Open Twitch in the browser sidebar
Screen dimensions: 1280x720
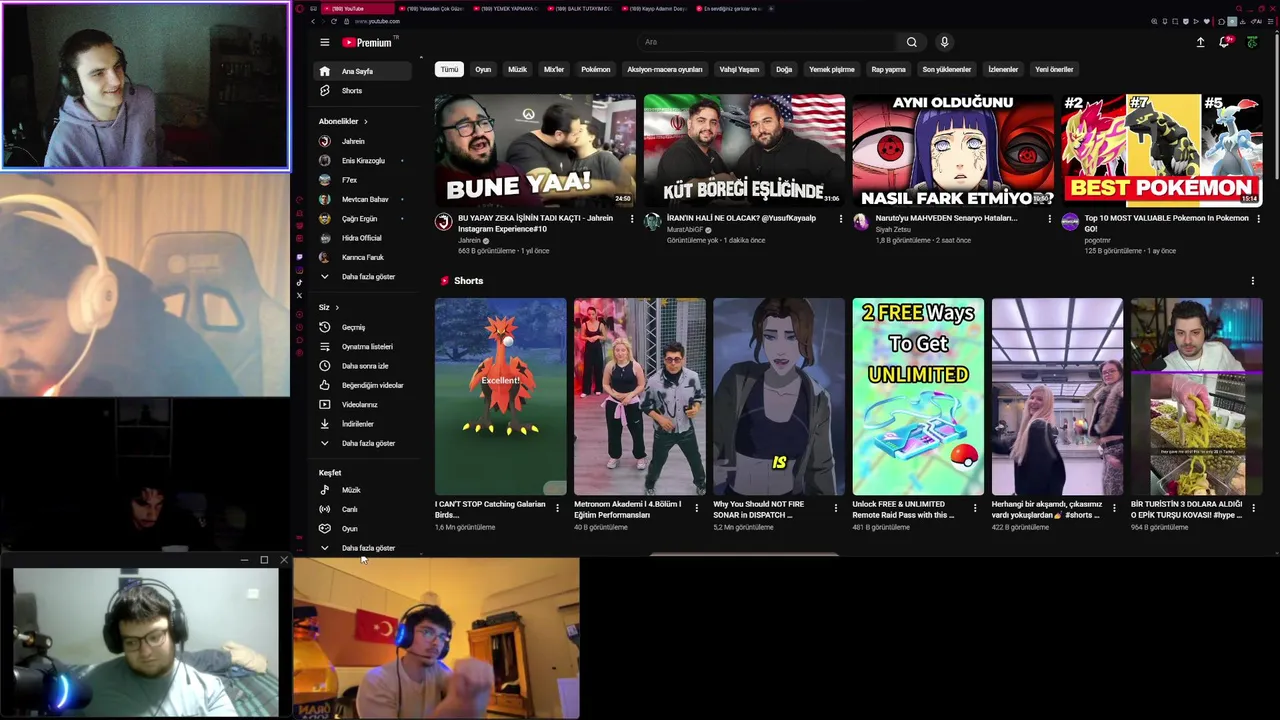tap(299, 257)
